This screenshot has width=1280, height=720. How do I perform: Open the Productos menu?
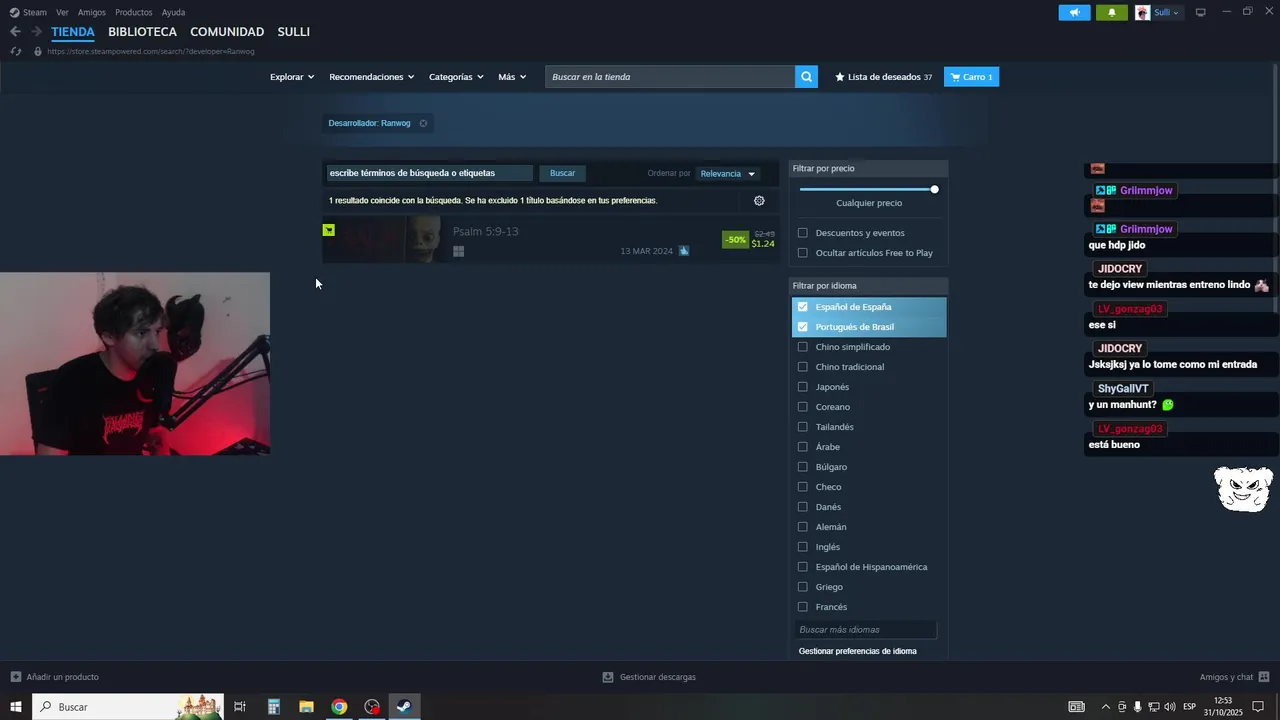click(134, 12)
